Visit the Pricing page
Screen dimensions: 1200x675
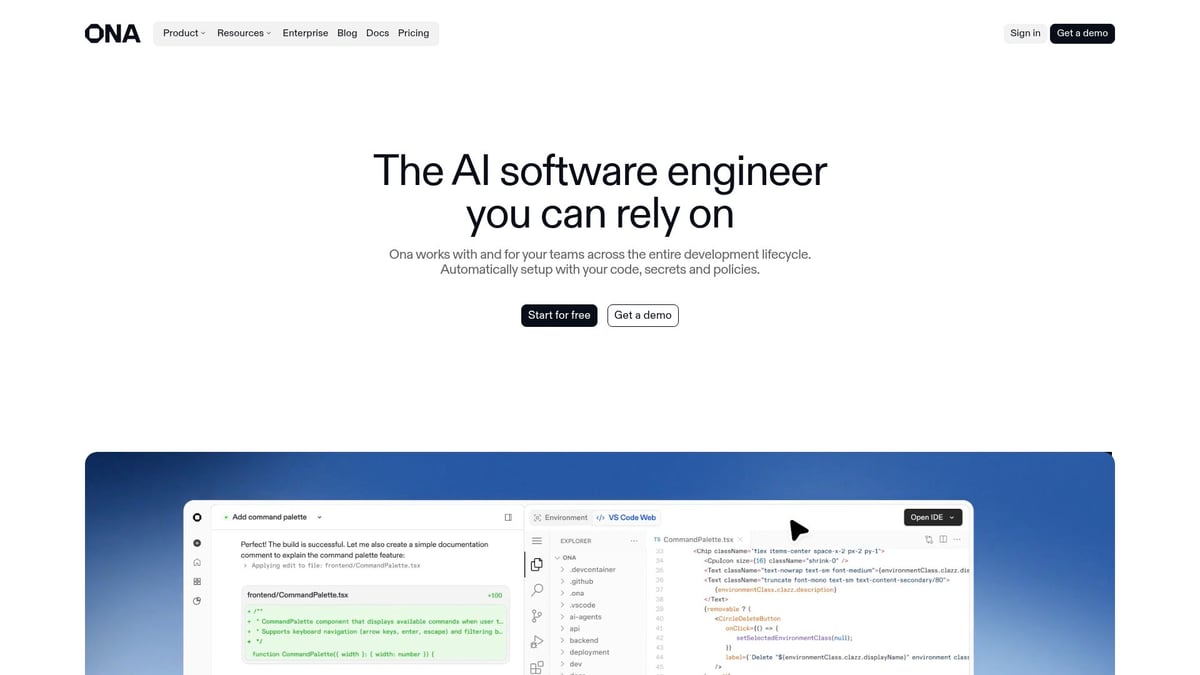pos(413,33)
